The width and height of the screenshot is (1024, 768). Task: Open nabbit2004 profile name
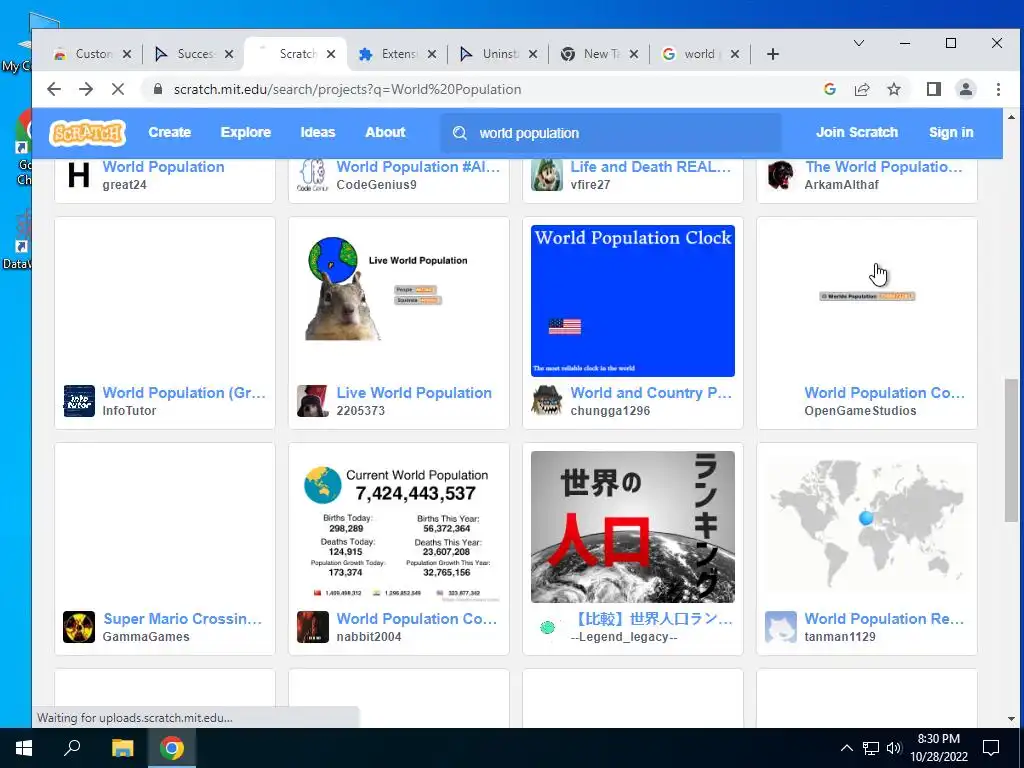tap(369, 637)
